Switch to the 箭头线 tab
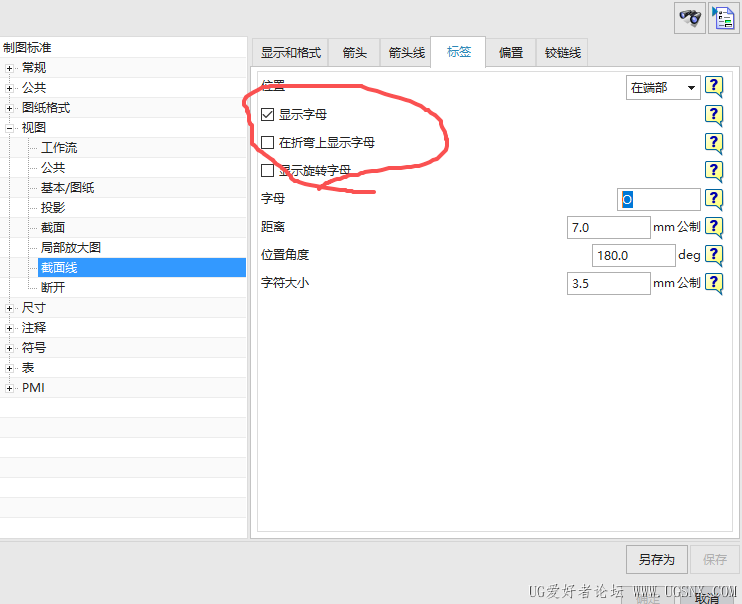 coord(406,53)
